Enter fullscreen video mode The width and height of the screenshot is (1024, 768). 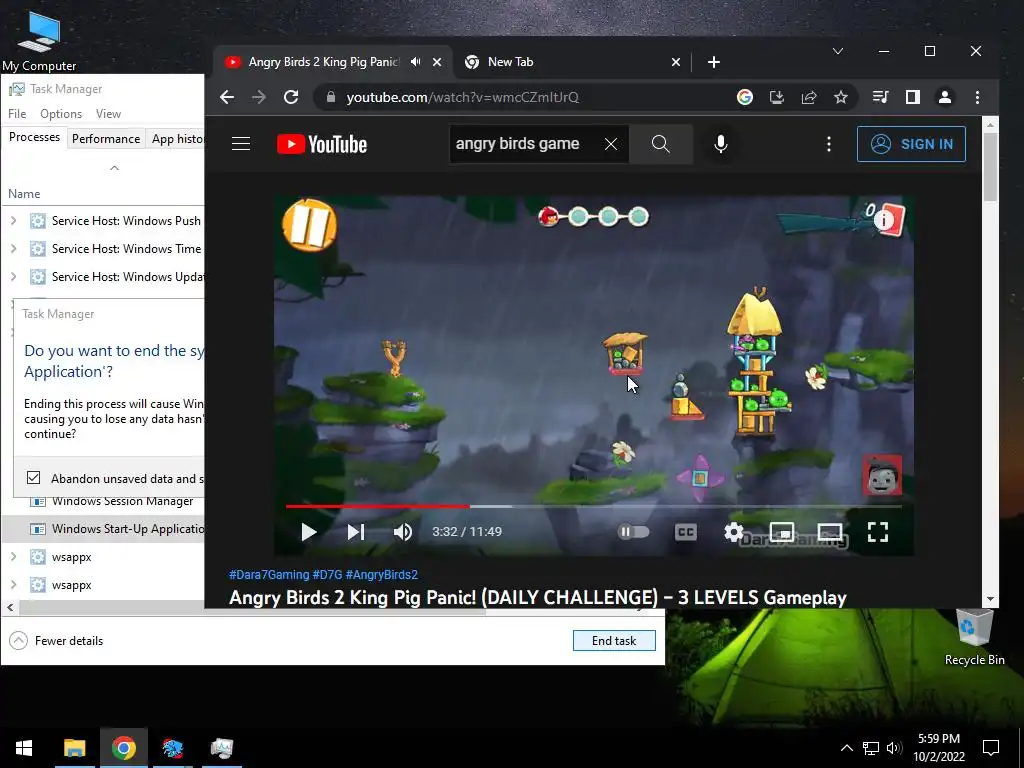878,532
